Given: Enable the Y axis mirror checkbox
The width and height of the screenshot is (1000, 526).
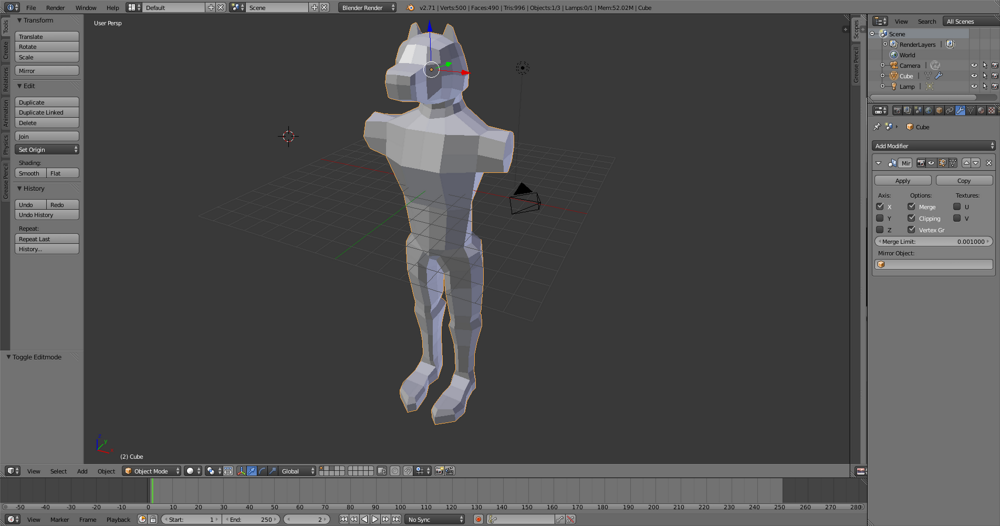Looking at the screenshot, I should coord(880,218).
